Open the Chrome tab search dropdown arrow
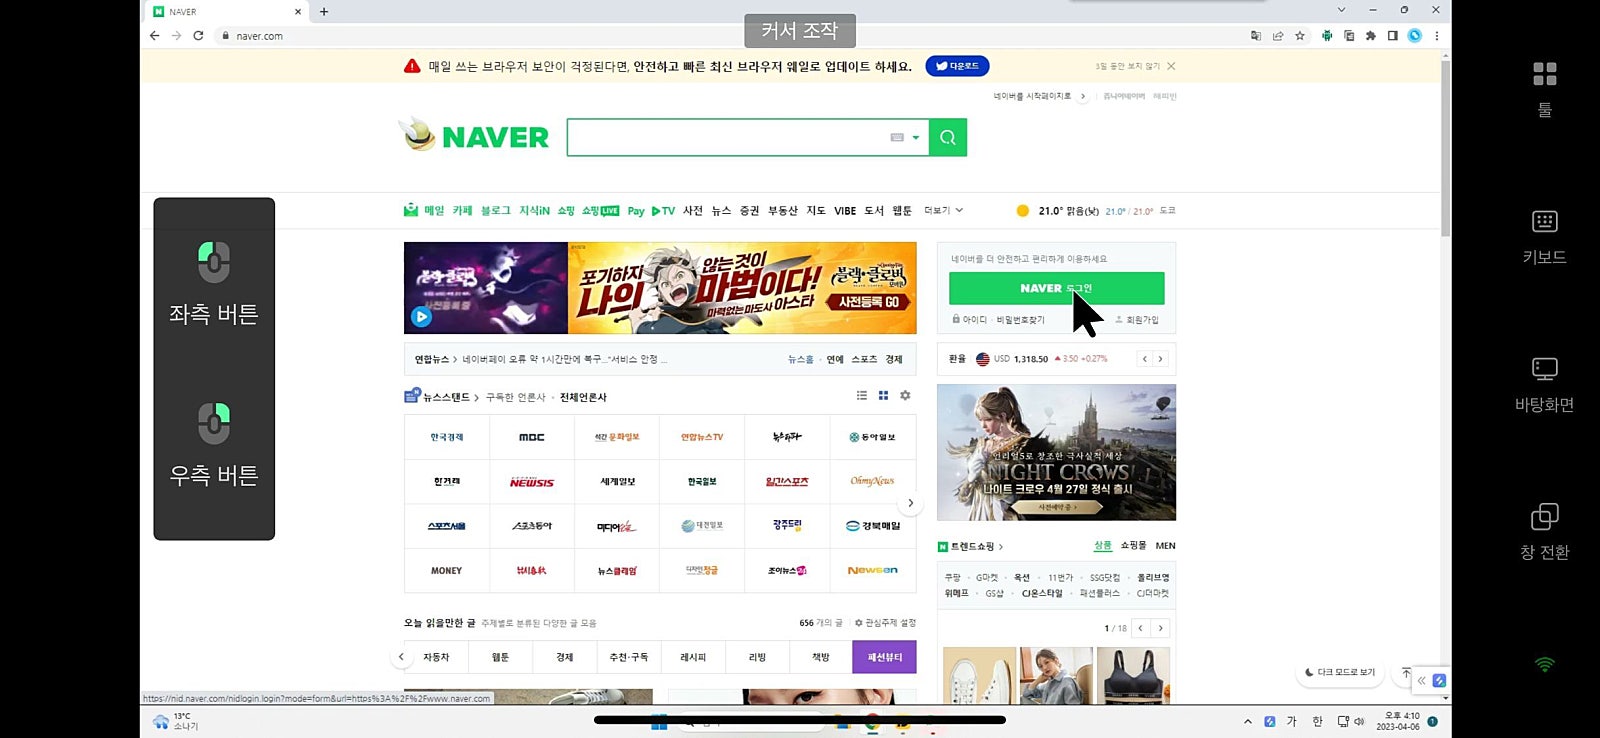 pos(1341,10)
